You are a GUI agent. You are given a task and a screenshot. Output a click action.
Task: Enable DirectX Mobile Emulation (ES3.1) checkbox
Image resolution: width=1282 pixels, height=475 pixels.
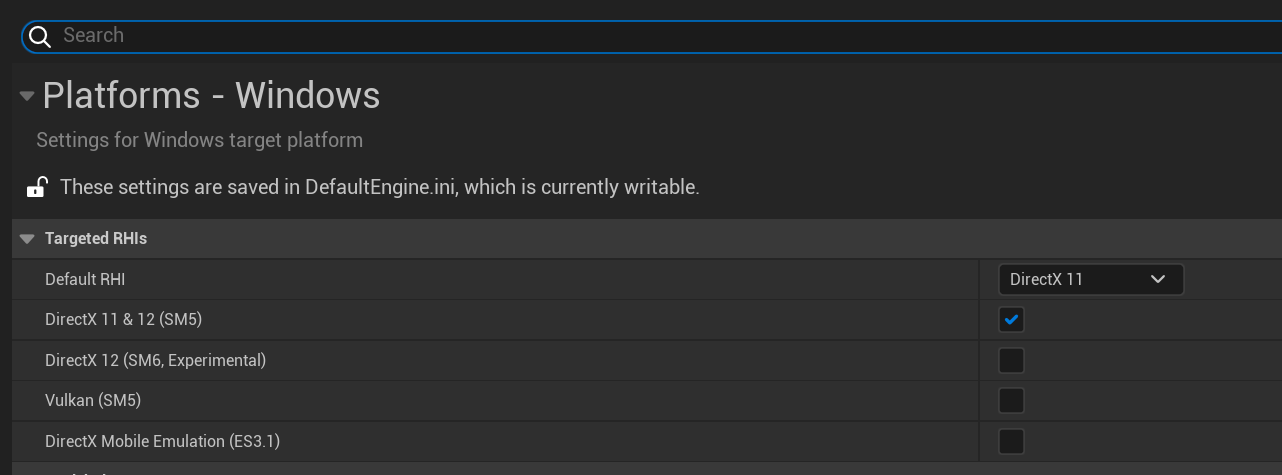pos(1011,441)
